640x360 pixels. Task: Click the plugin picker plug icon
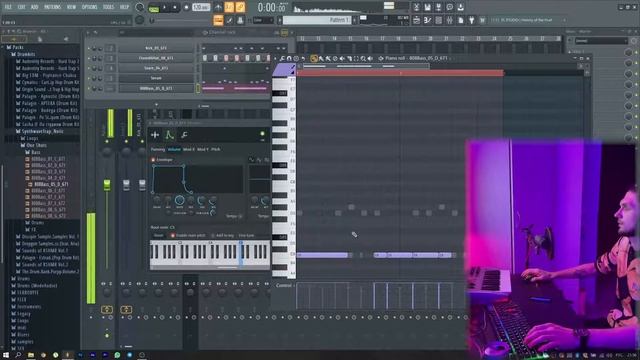click(x=471, y=20)
